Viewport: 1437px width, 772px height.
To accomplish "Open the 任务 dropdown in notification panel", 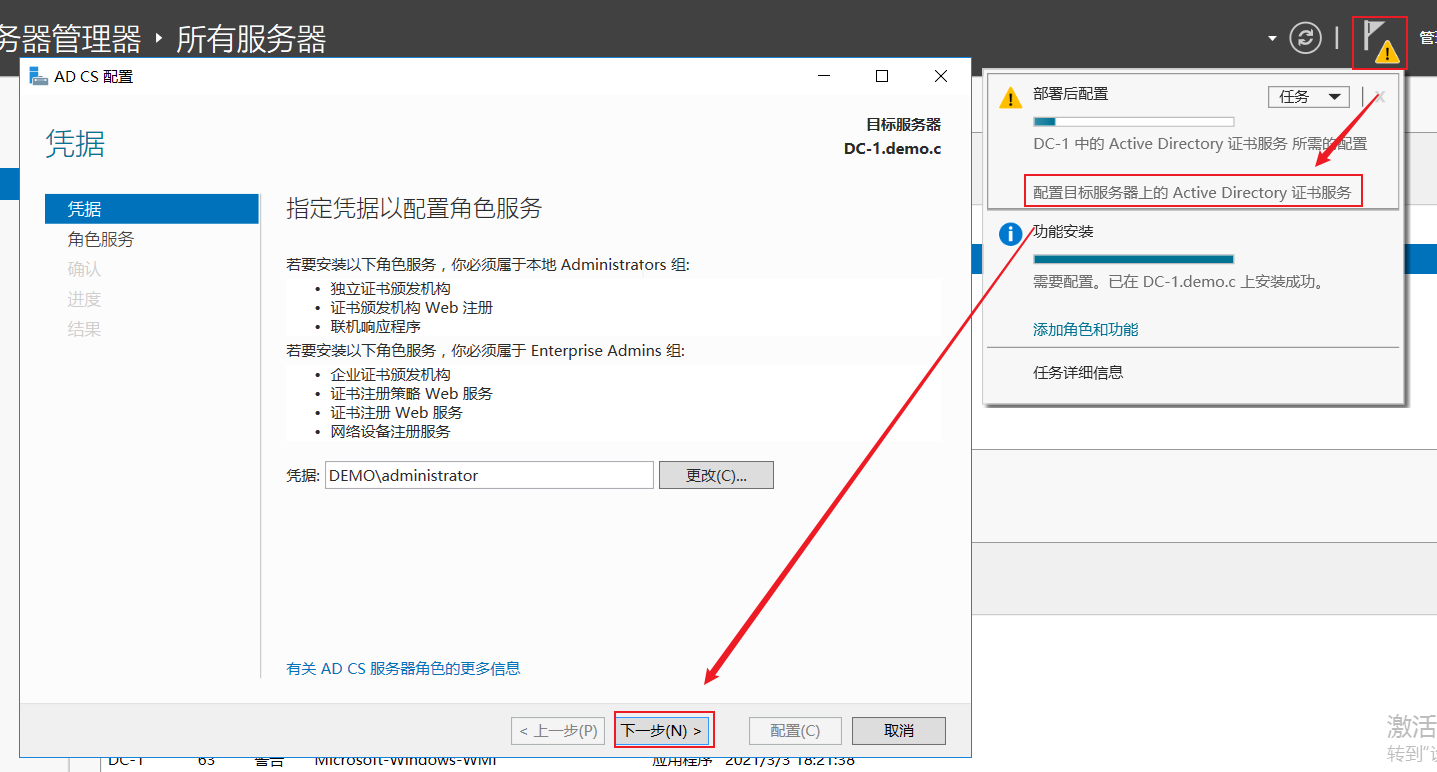I will [1308, 97].
